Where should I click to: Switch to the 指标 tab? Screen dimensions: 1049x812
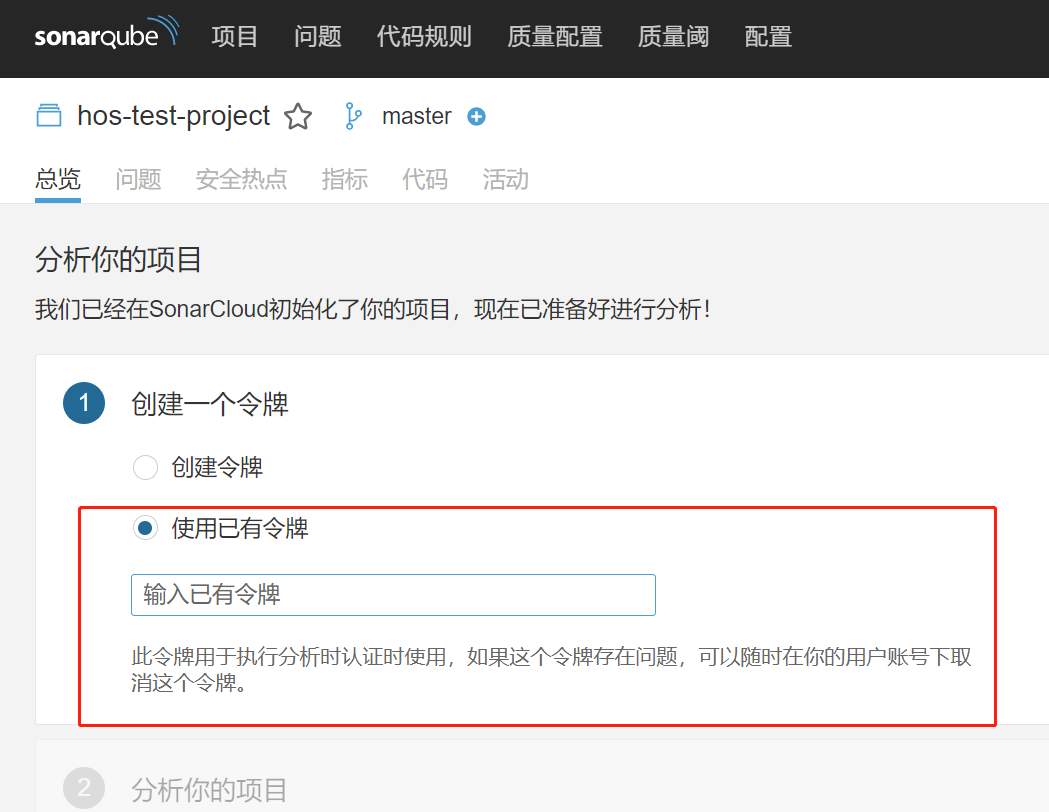[x=344, y=179]
